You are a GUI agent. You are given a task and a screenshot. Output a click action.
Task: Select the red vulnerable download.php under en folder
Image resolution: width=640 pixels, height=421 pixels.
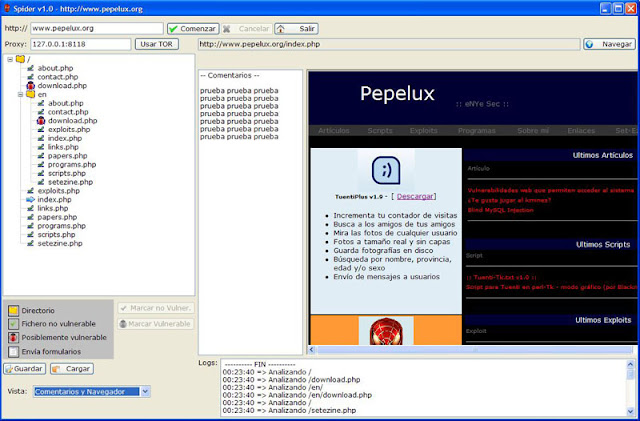(x=71, y=120)
